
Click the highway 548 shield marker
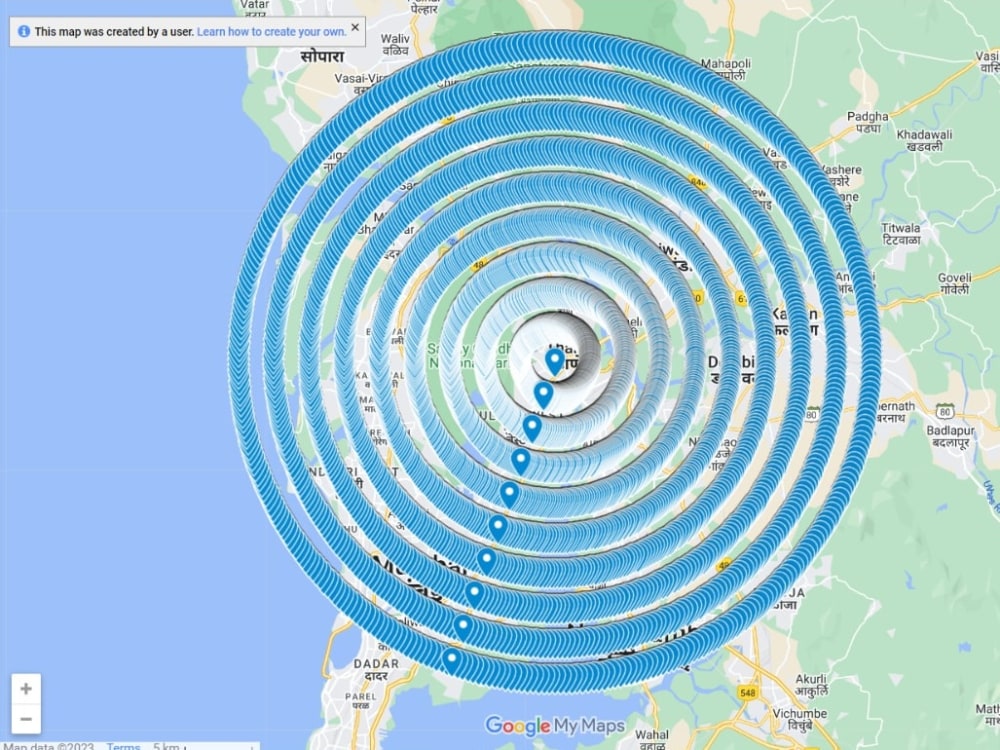pos(747,692)
